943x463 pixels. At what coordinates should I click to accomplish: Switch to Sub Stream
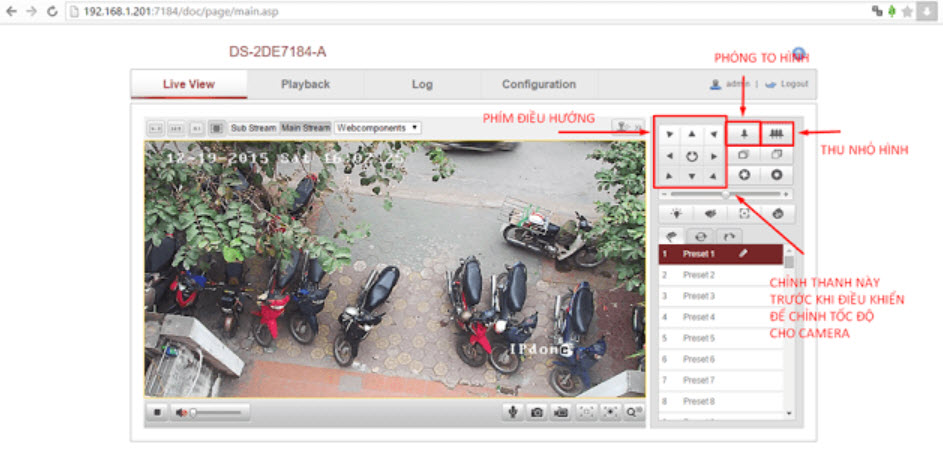pyautogui.click(x=253, y=128)
